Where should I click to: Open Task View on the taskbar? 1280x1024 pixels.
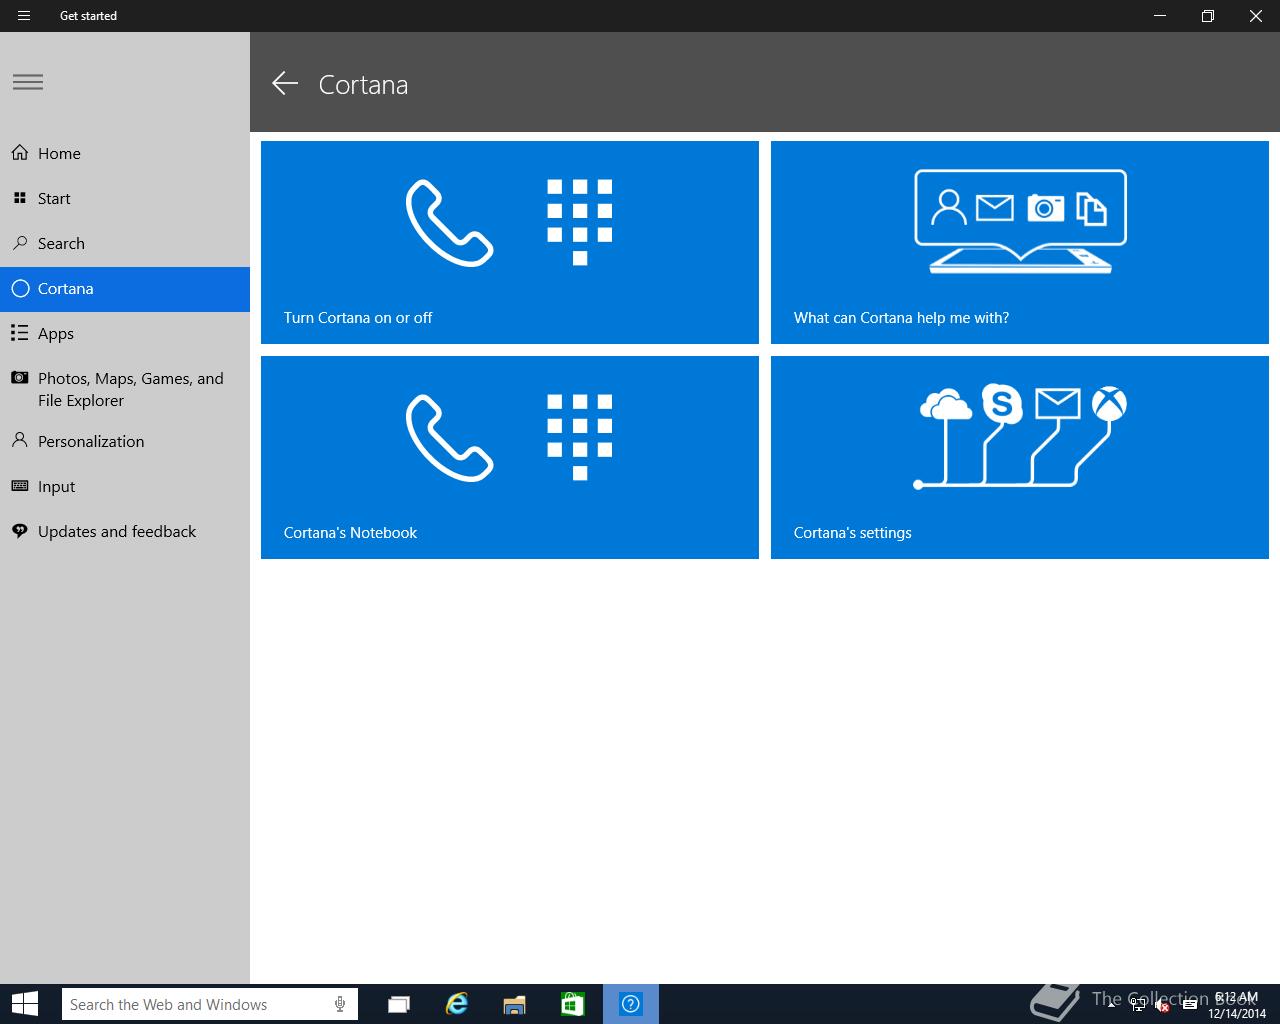[x=399, y=1004]
